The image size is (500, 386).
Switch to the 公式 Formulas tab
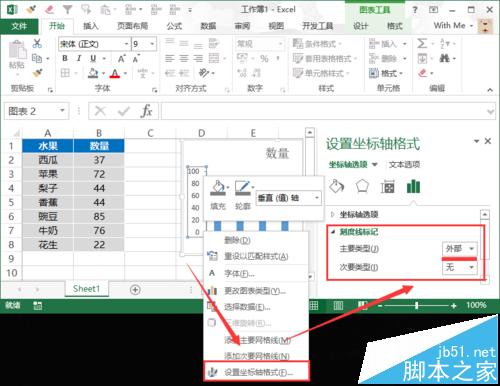(174, 26)
